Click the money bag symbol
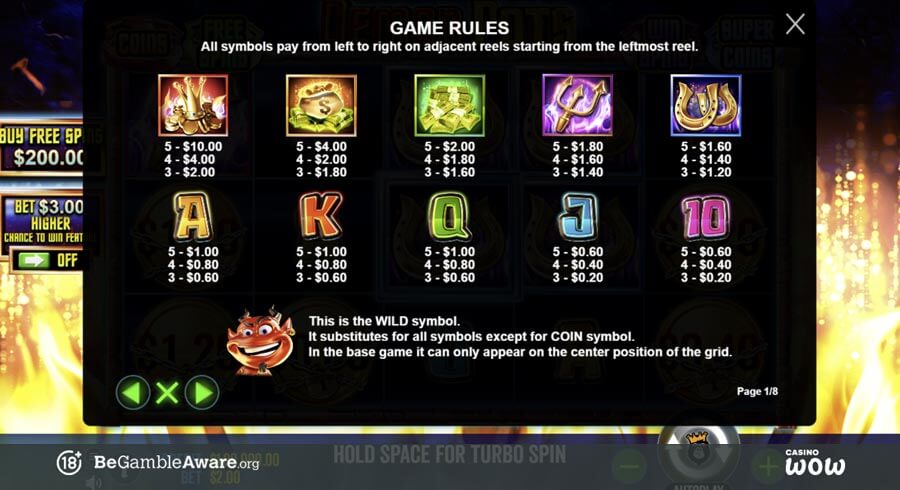Image resolution: width=900 pixels, height=490 pixels. coord(321,106)
